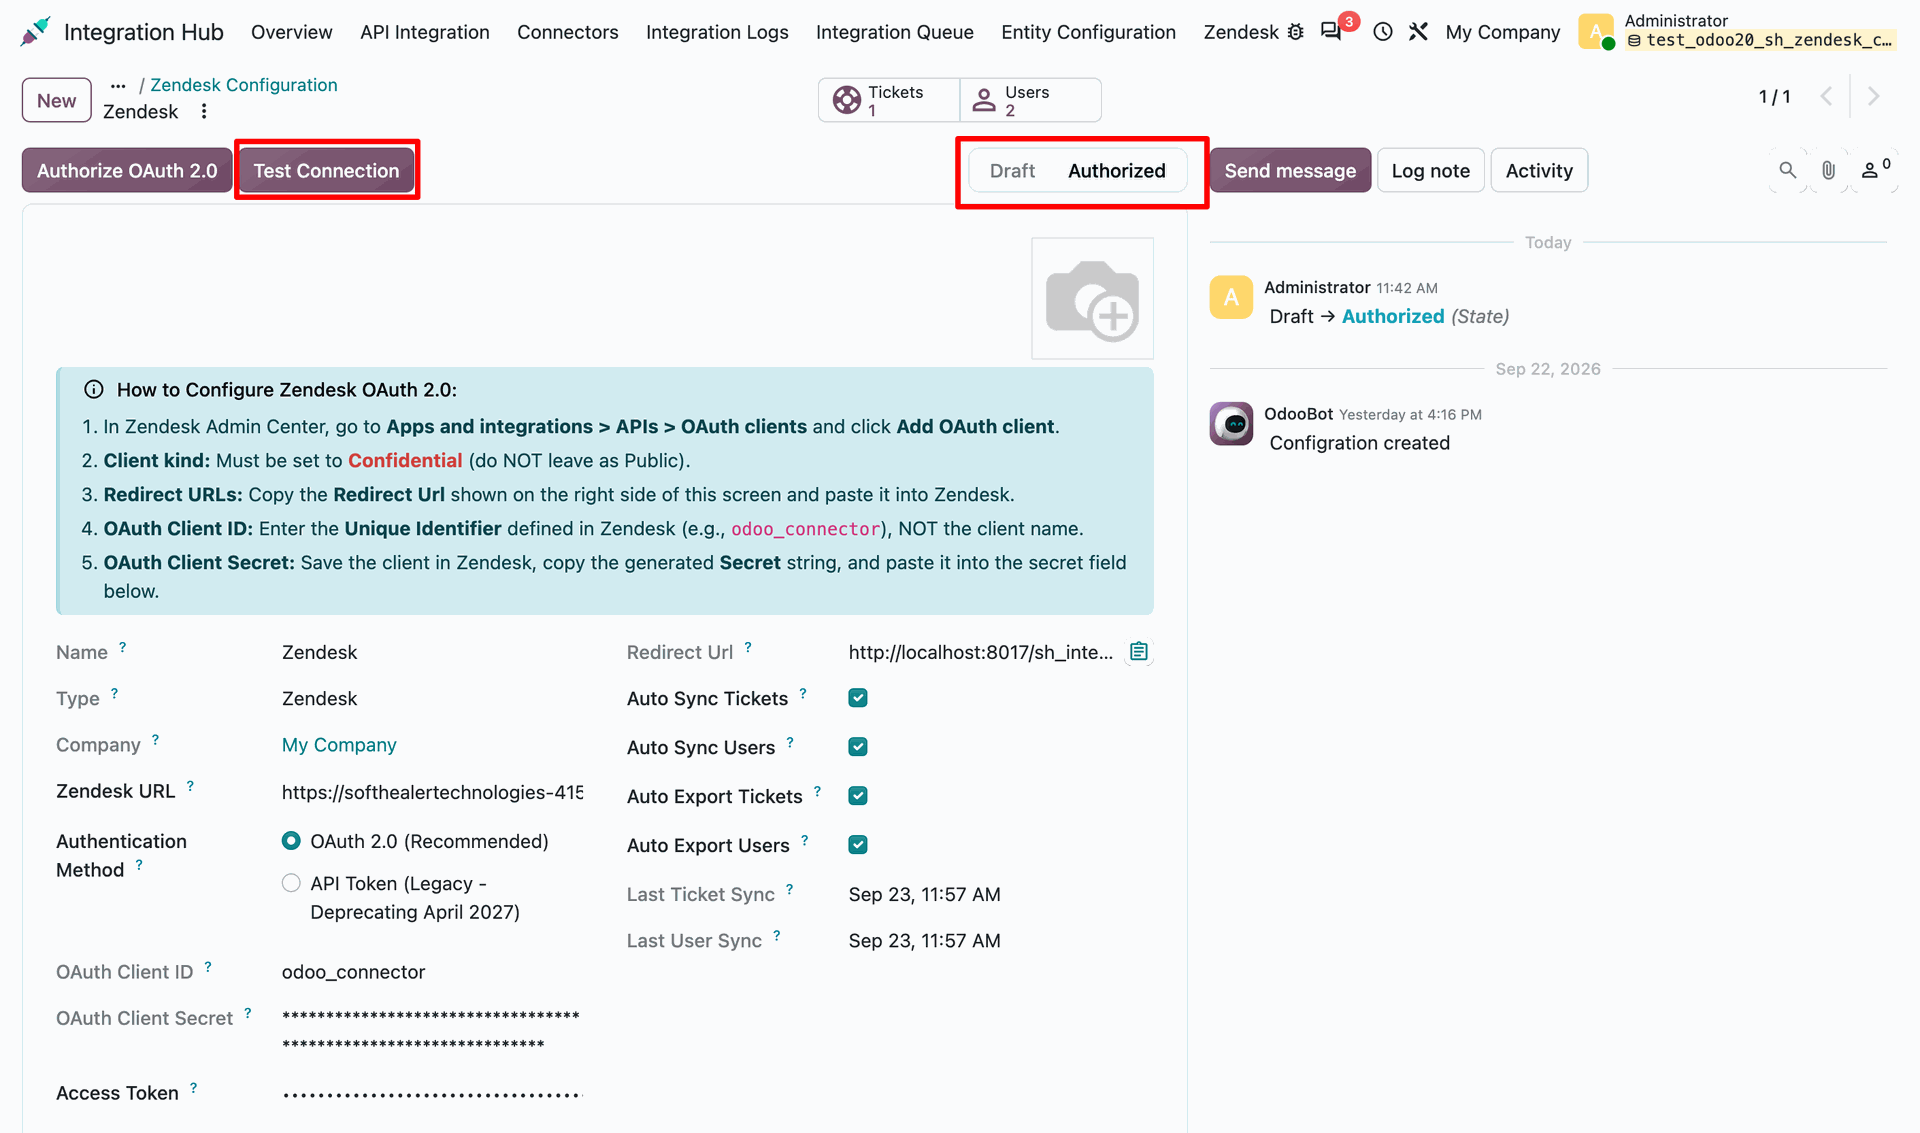The width and height of the screenshot is (1920, 1133).
Task: Click the Zendesk record vertical dots menu
Action: coord(204,111)
